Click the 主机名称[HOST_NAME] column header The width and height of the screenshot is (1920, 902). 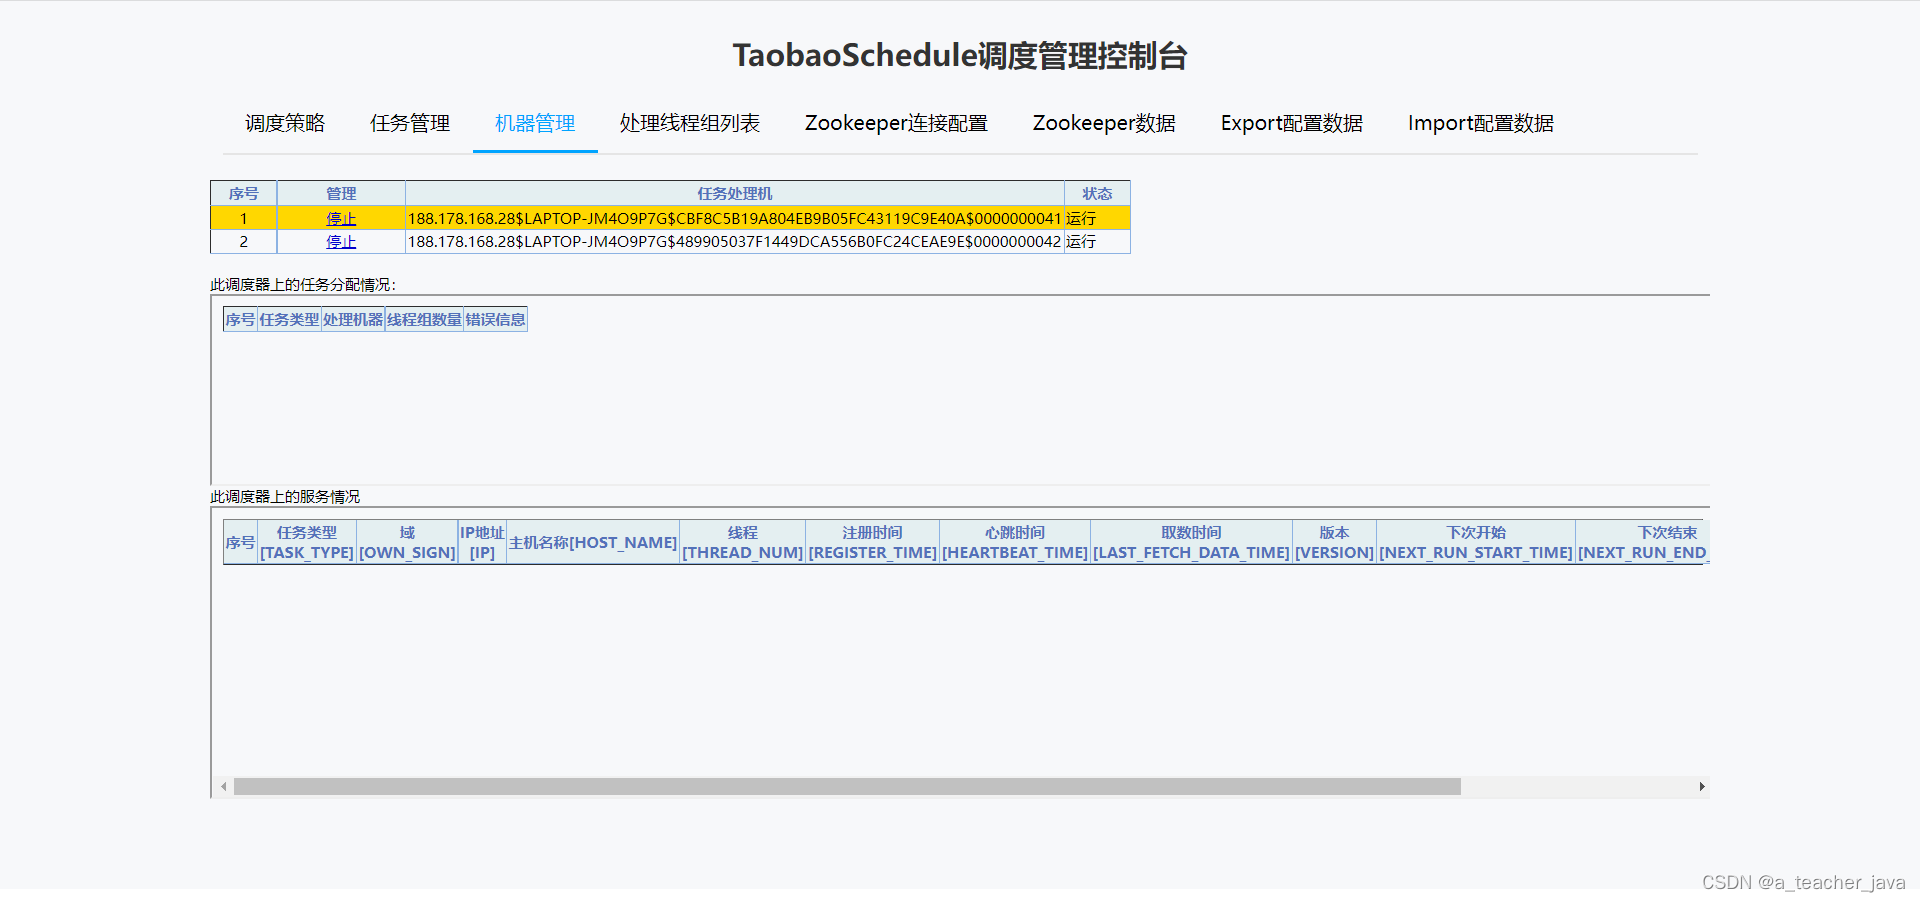593,542
